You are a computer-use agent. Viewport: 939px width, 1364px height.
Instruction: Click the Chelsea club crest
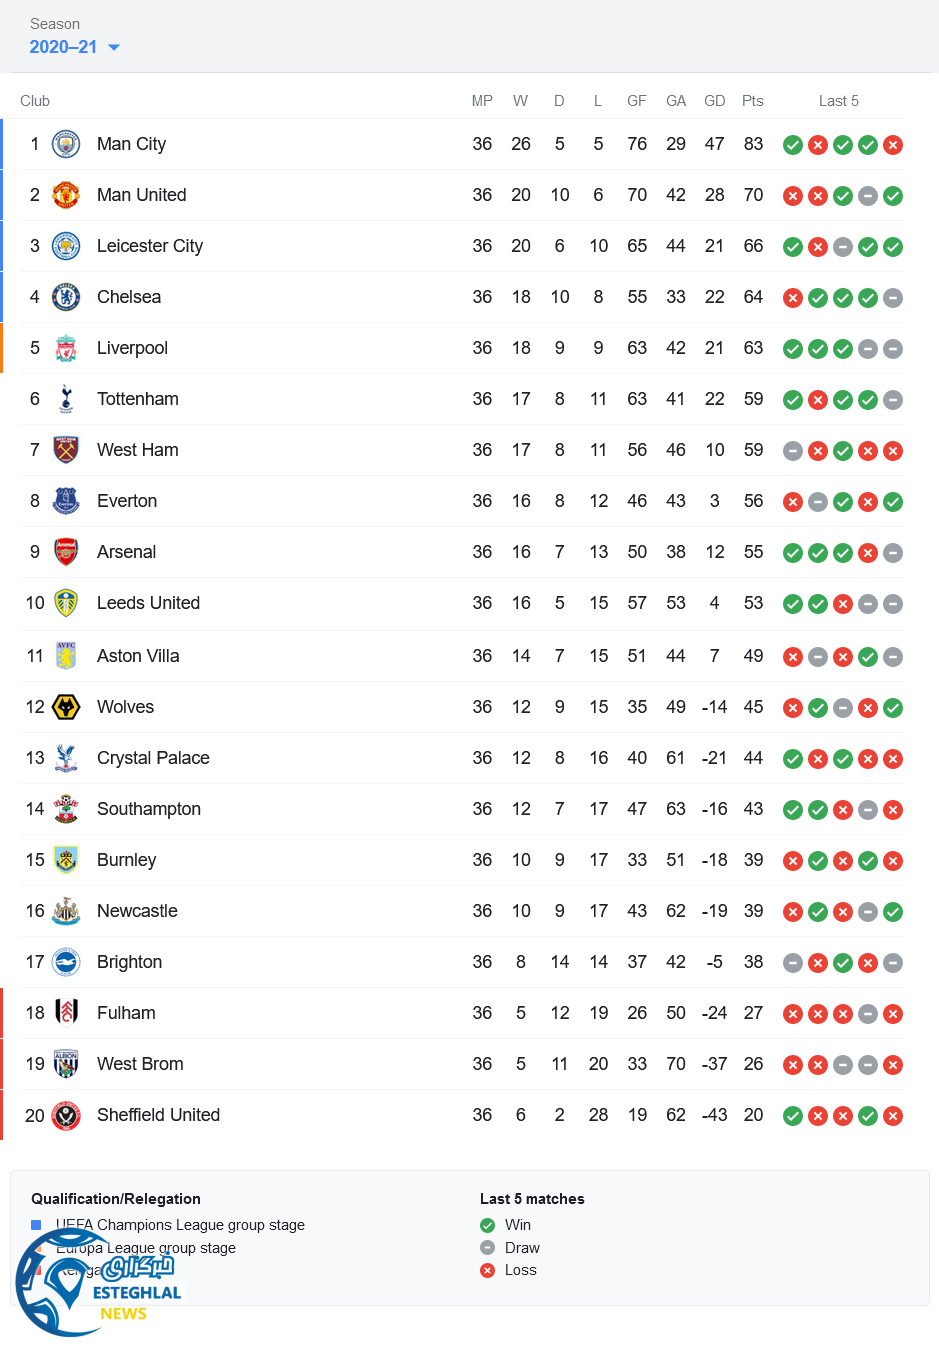pyautogui.click(x=66, y=297)
